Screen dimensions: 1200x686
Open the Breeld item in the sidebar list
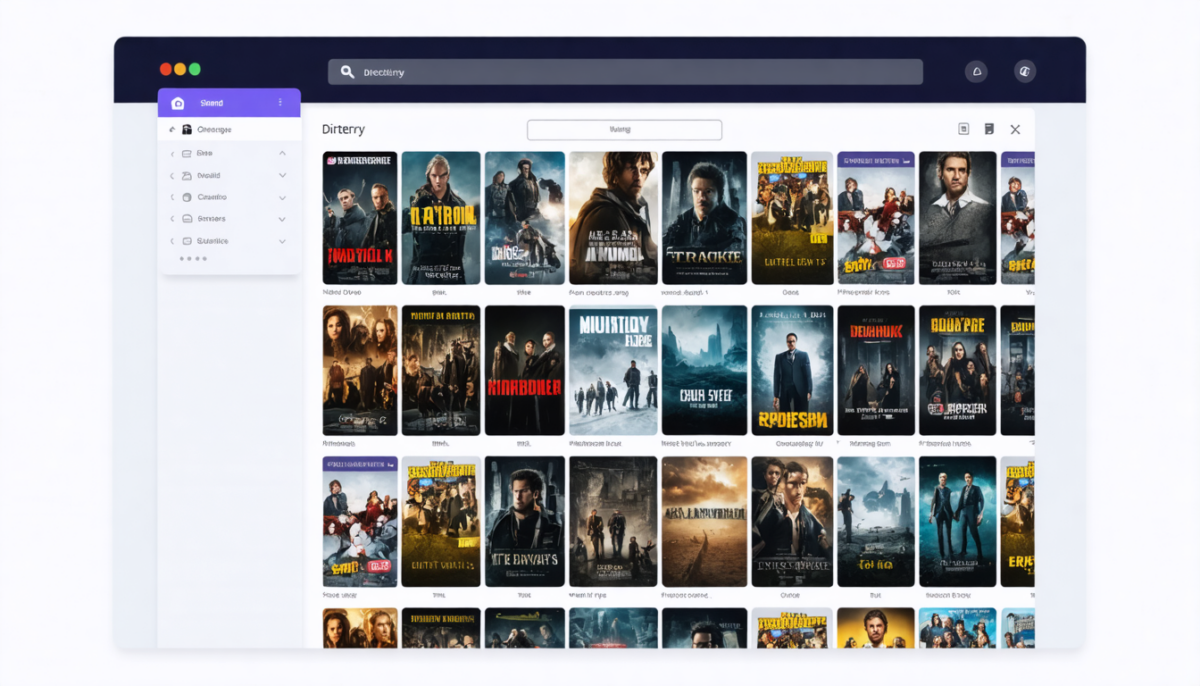229,175
